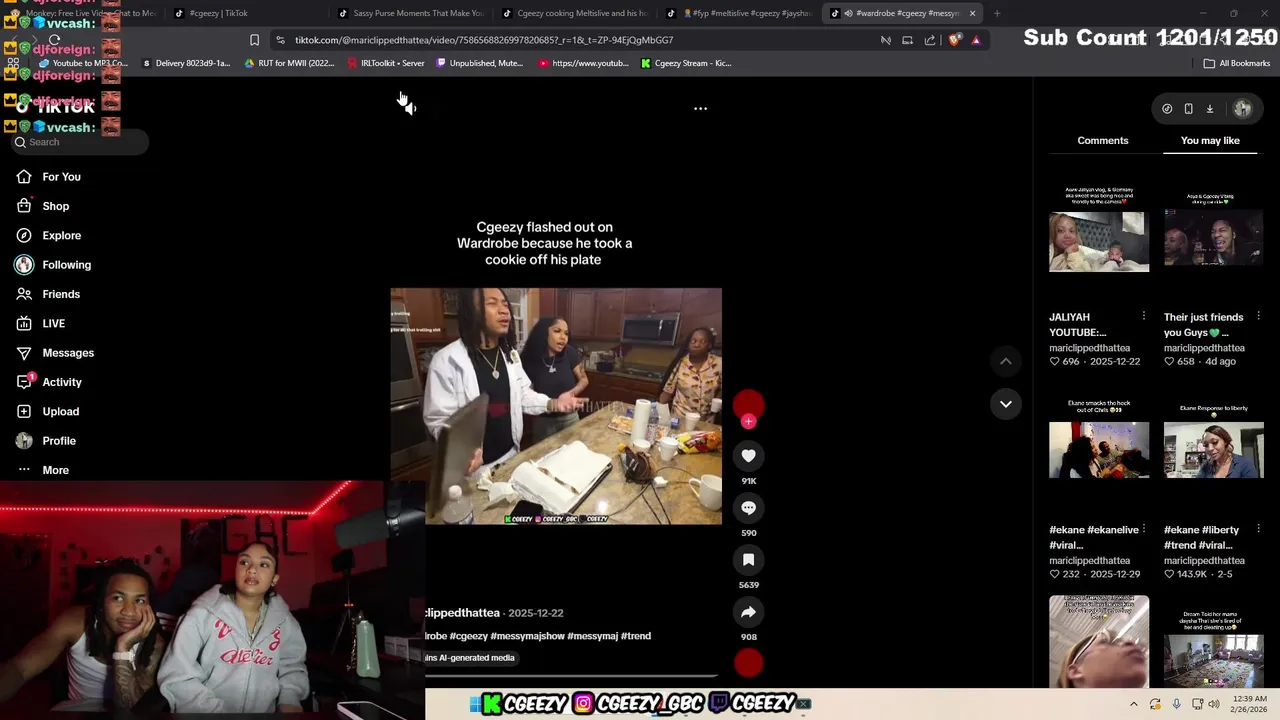
Task: Open a new browser tab
Action: [x=997, y=13]
